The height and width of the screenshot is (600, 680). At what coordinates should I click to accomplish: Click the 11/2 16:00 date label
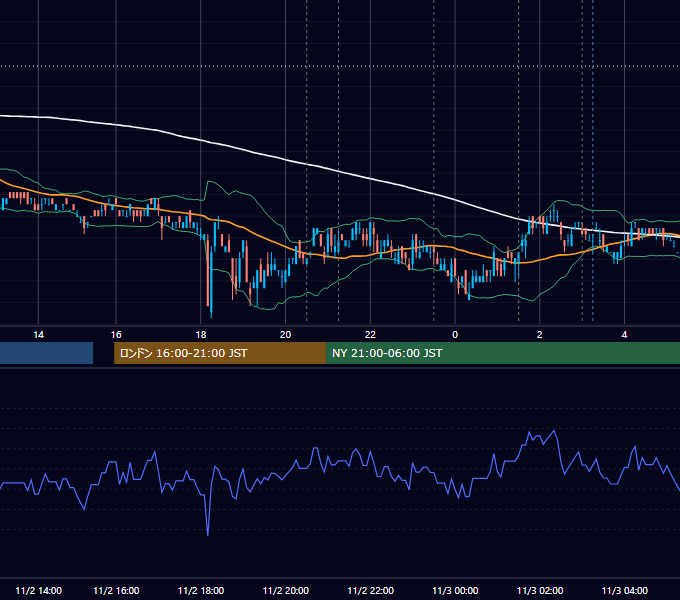pos(116,590)
